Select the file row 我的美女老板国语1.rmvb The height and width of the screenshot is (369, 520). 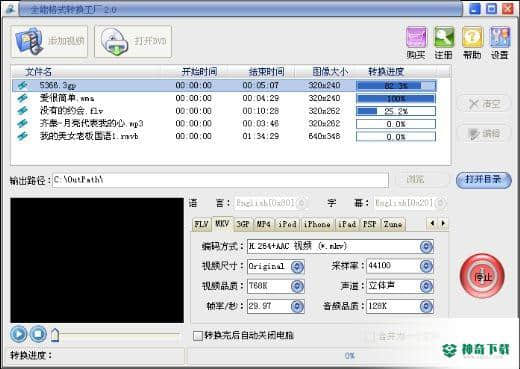[x=225, y=136]
